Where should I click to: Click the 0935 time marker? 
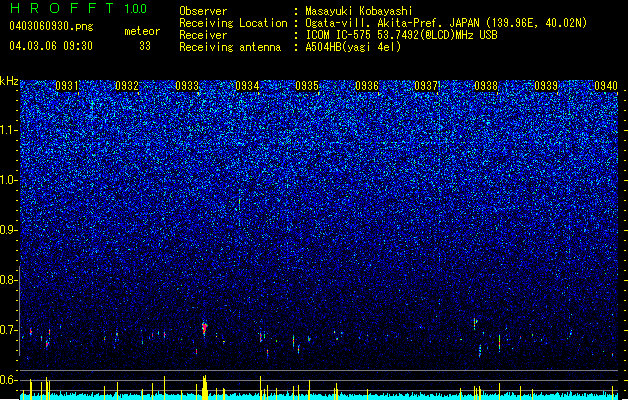pos(307,86)
